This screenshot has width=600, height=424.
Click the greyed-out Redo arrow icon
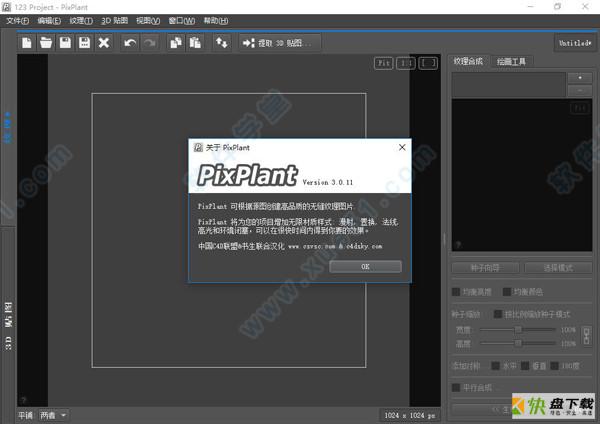[150, 42]
